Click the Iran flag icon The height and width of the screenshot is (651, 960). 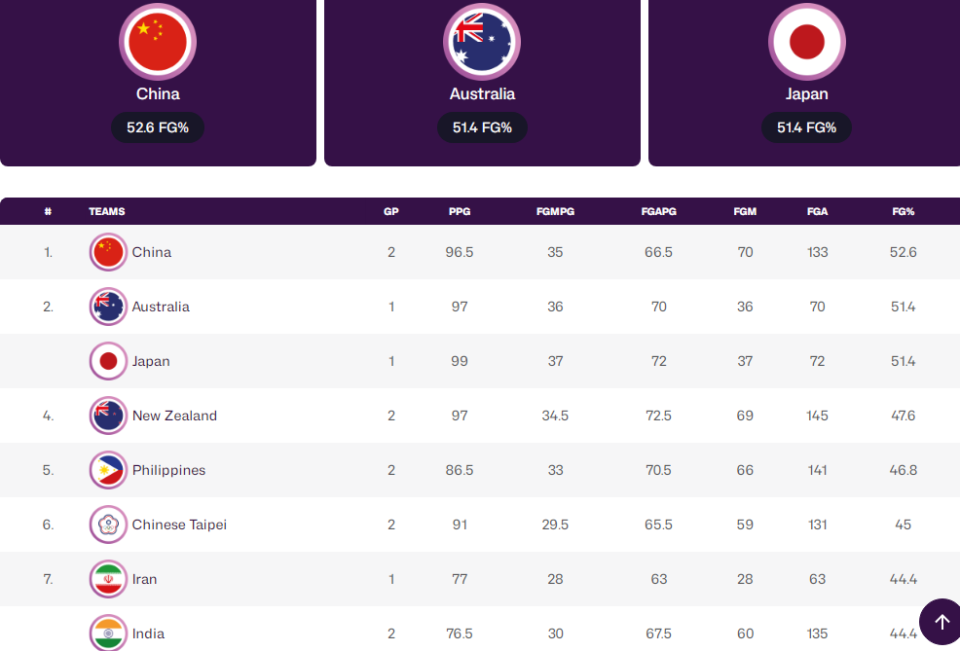click(108, 579)
